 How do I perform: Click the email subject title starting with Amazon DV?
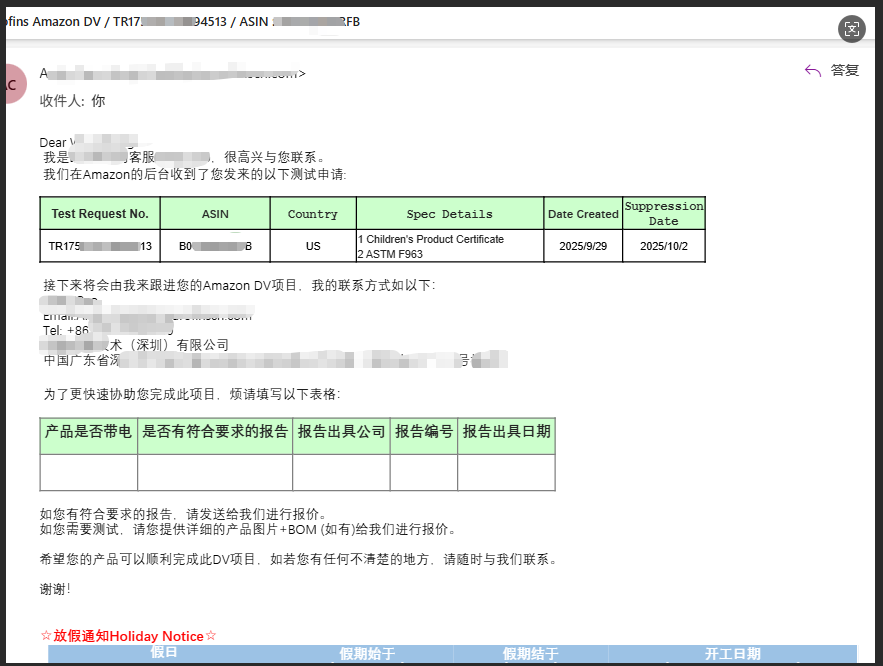pos(180,22)
